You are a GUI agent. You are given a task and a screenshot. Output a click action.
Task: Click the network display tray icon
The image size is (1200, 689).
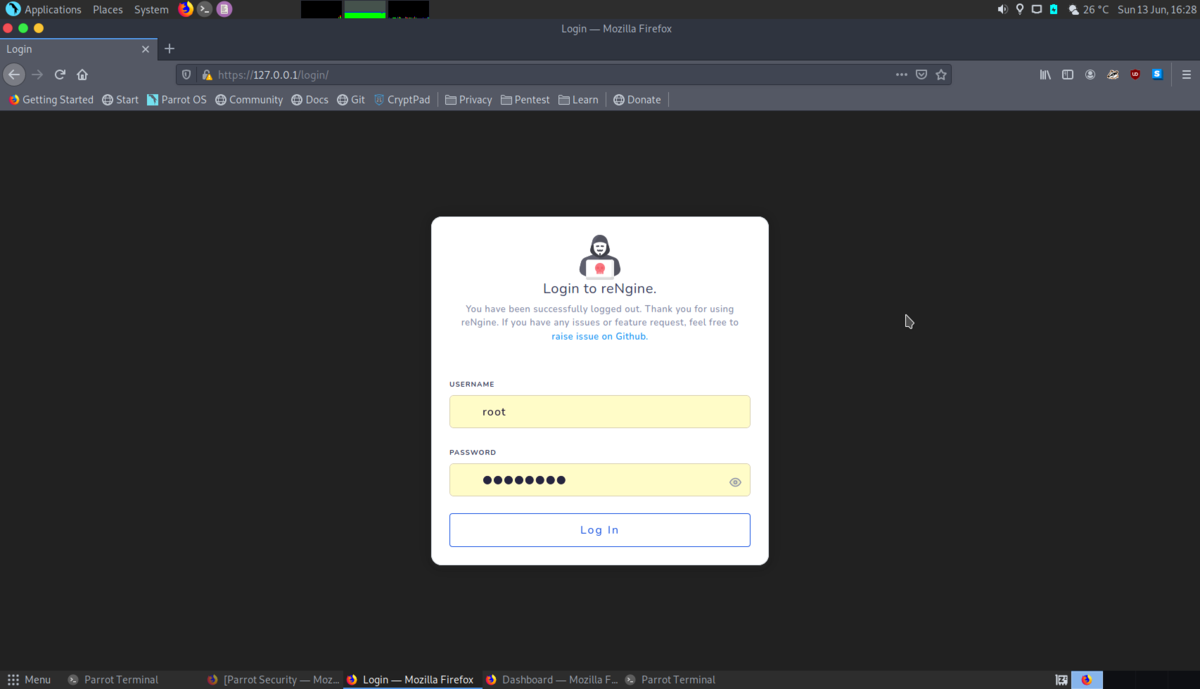tap(1036, 9)
